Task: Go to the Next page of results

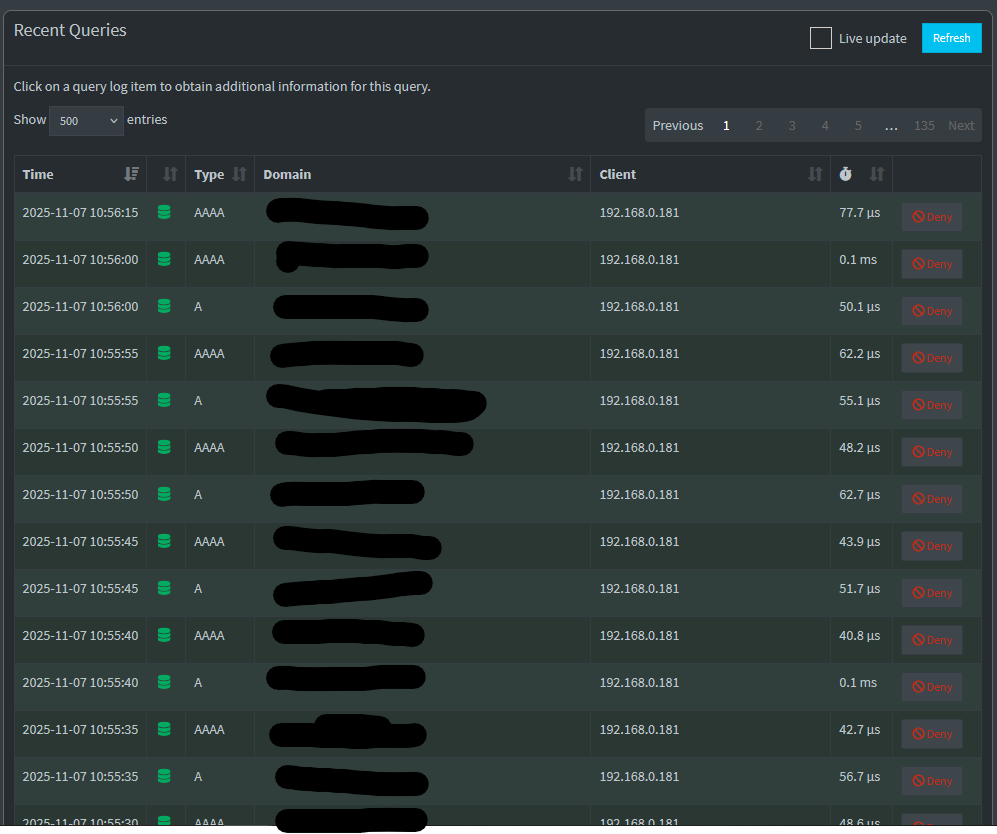Action: click(x=961, y=126)
